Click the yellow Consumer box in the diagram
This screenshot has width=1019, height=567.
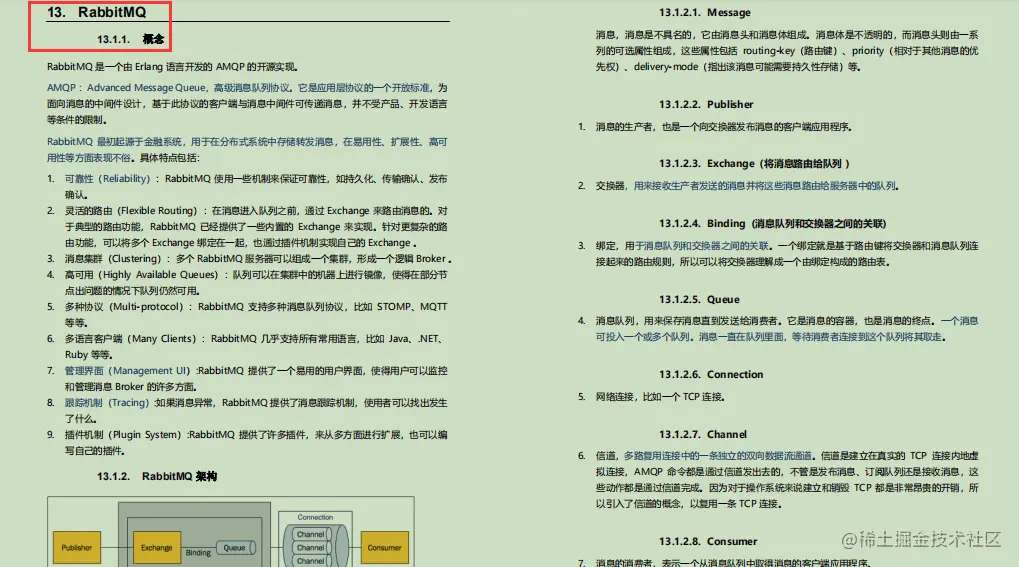pos(384,547)
